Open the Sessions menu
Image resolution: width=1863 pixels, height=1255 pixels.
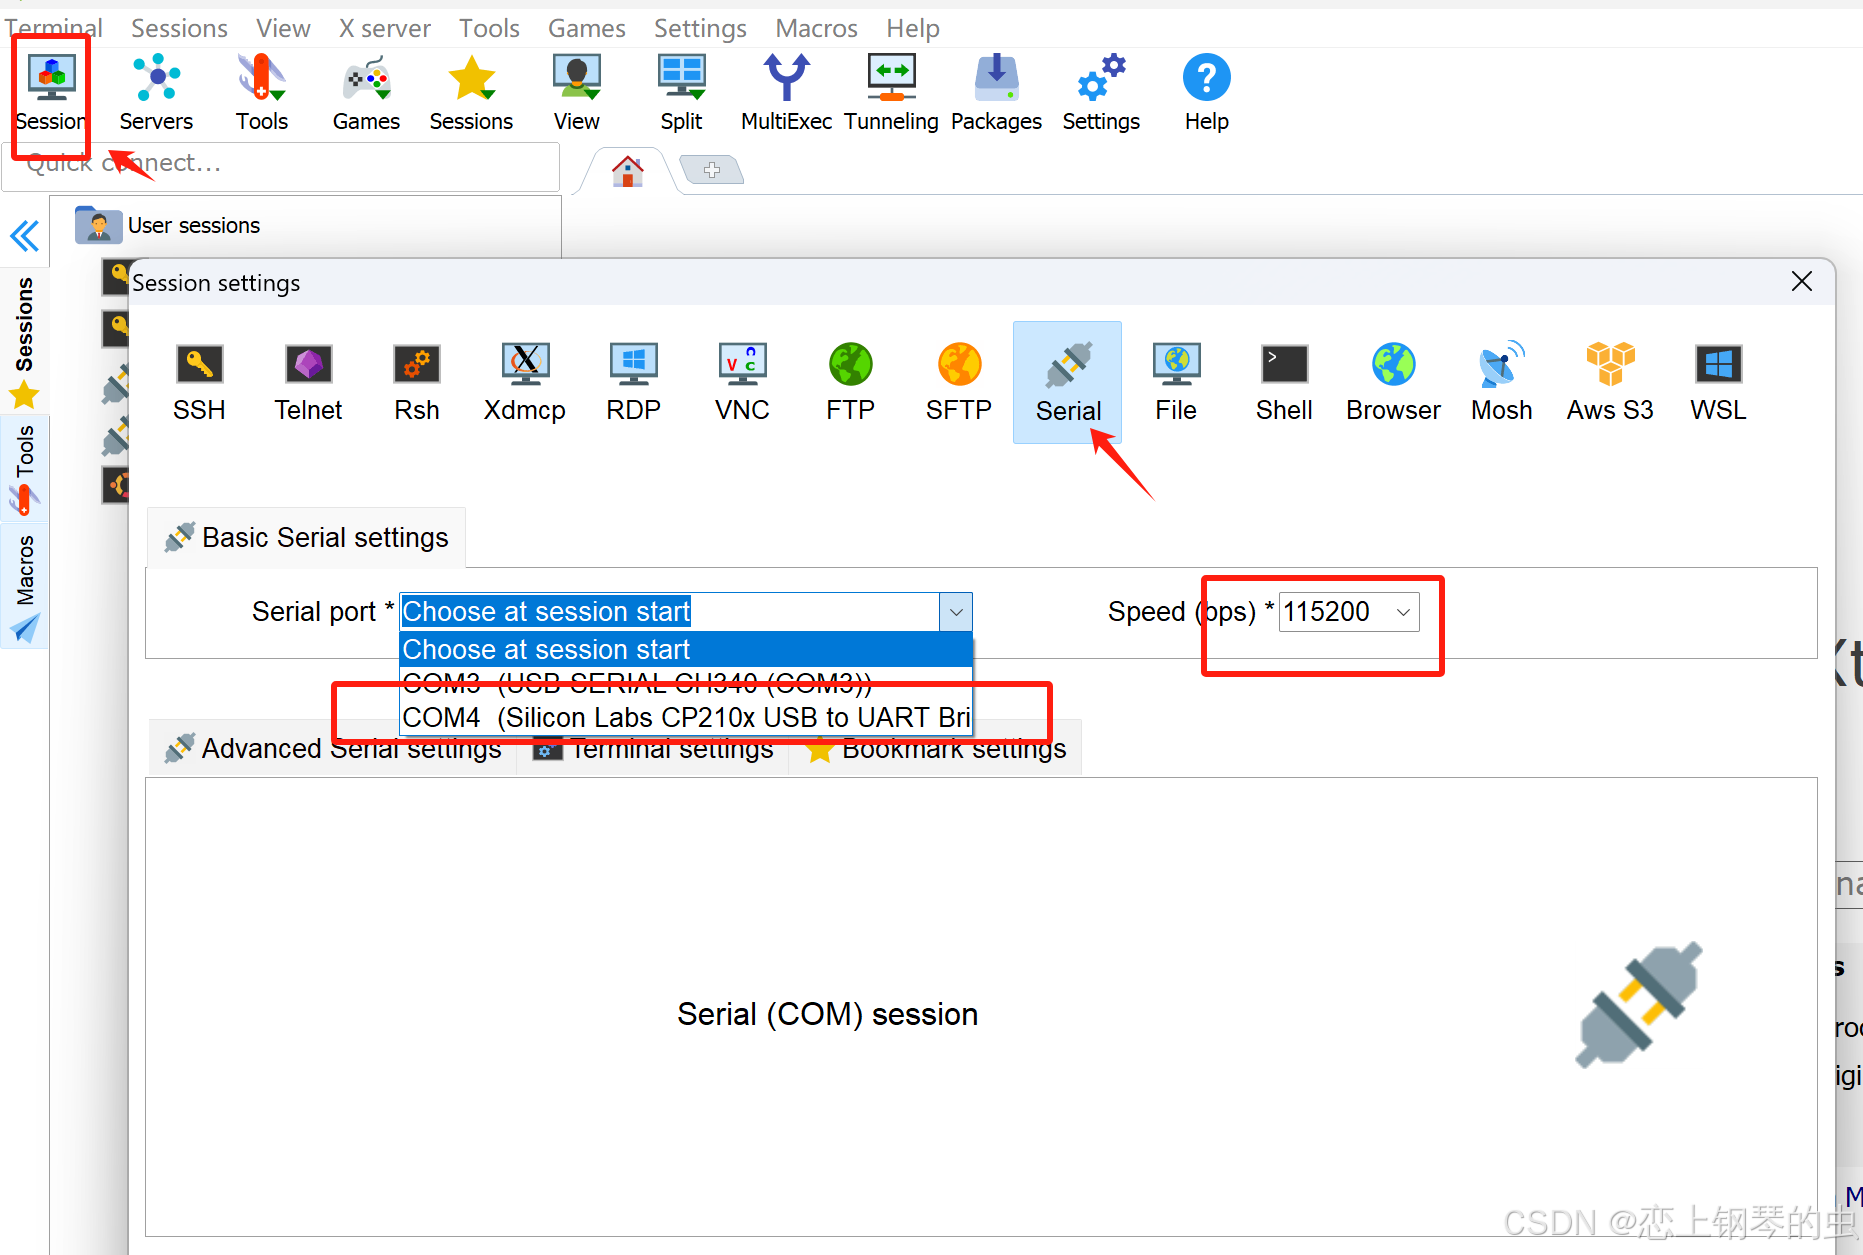coord(179,28)
